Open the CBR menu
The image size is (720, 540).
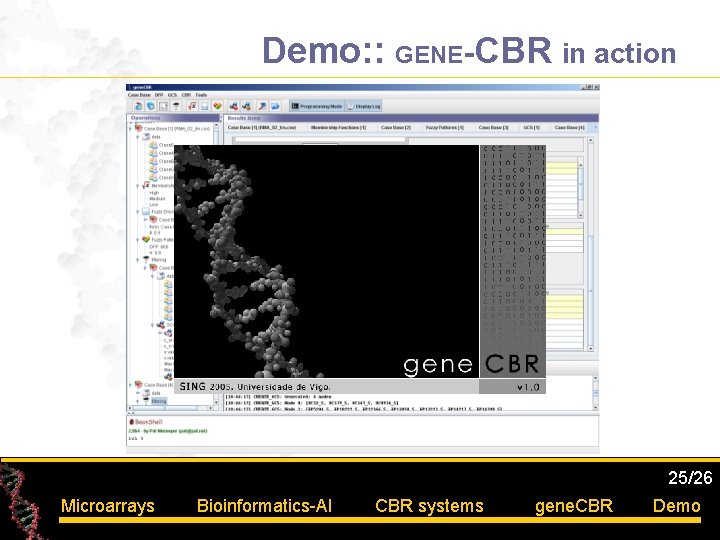pyautogui.click(x=186, y=95)
